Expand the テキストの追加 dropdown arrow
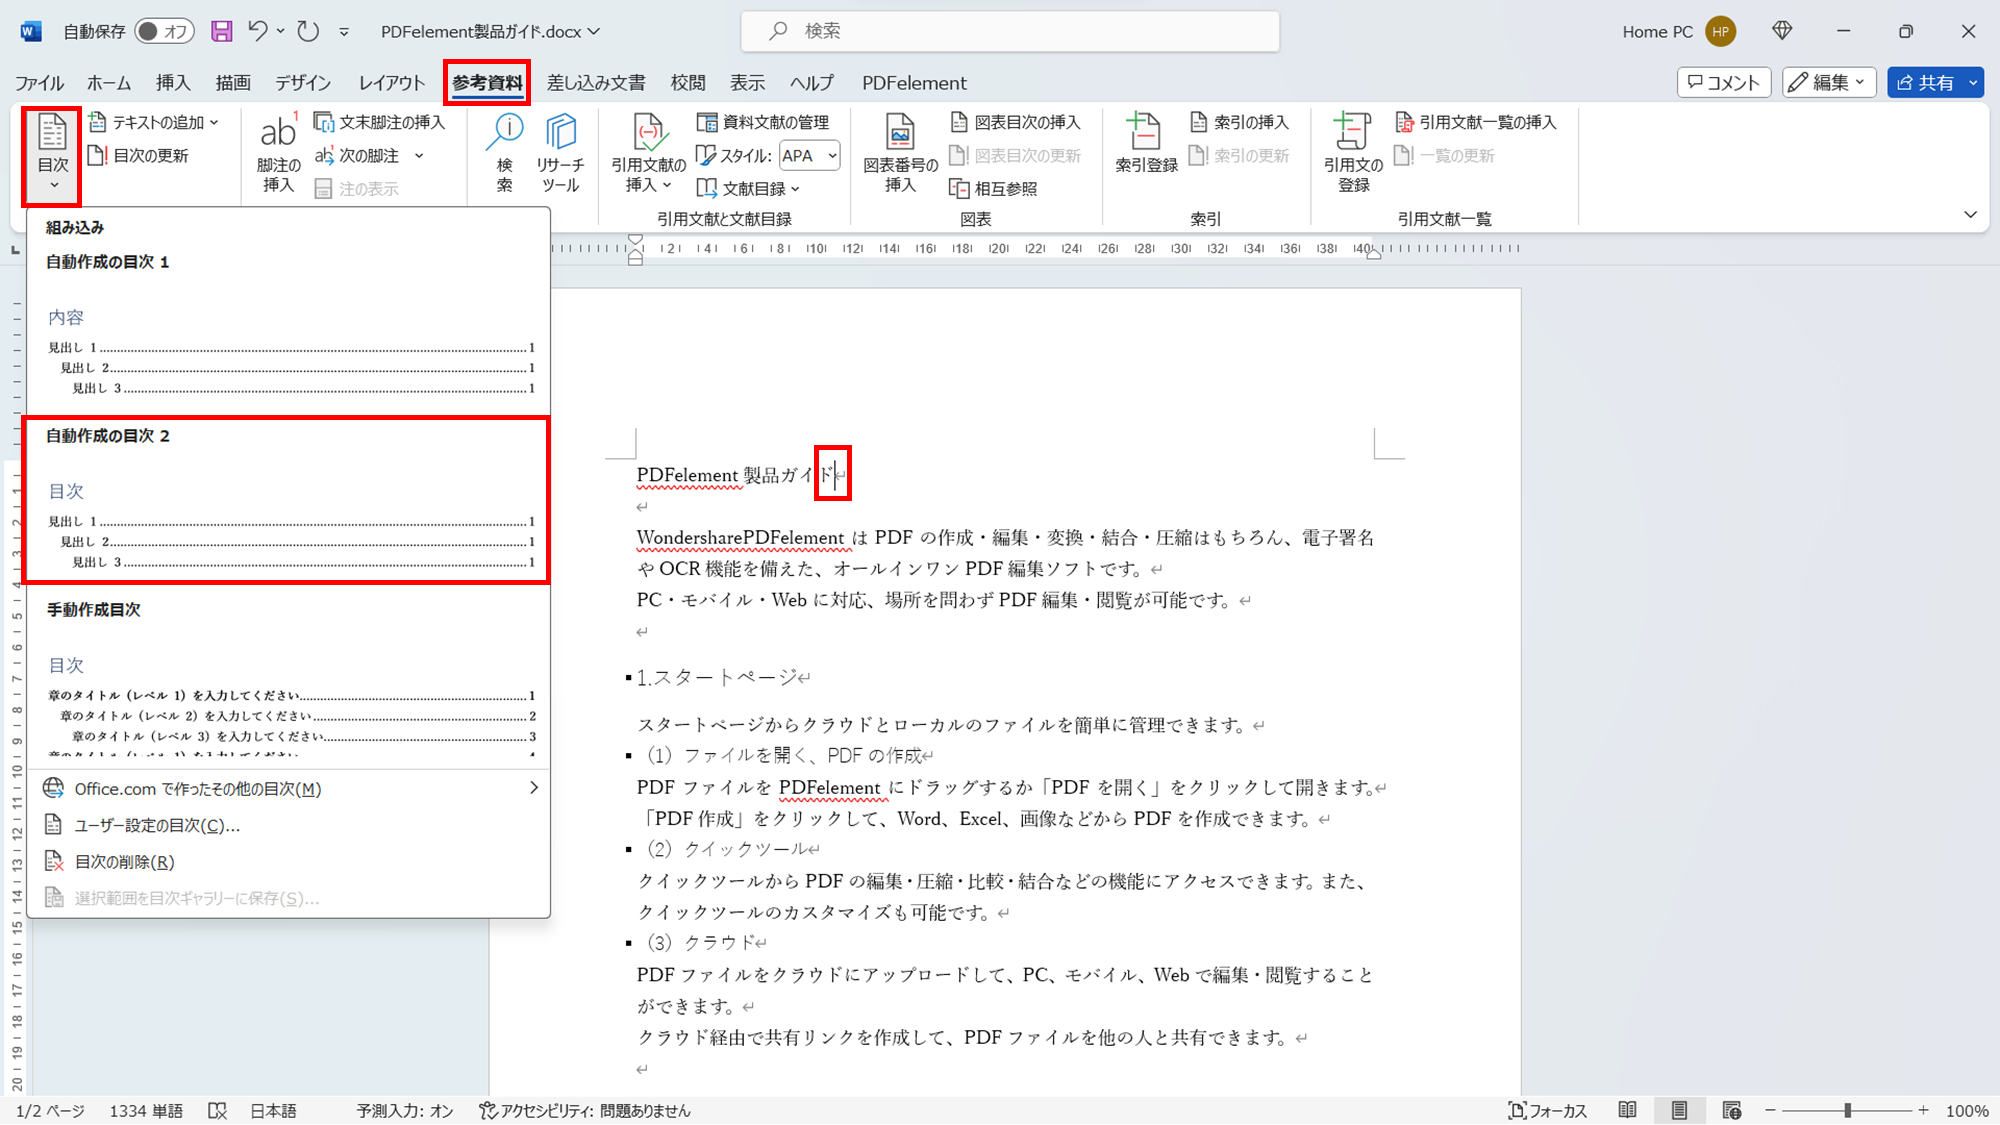Screen dimensions: 2000x1125 click(x=214, y=122)
